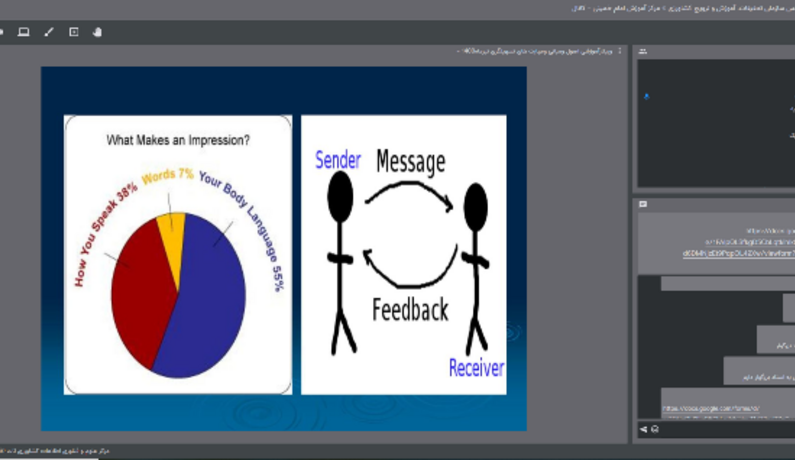The width and height of the screenshot is (795, 460).
Task: Open the share pod options three-dots menu
Action: click(620, 51)
